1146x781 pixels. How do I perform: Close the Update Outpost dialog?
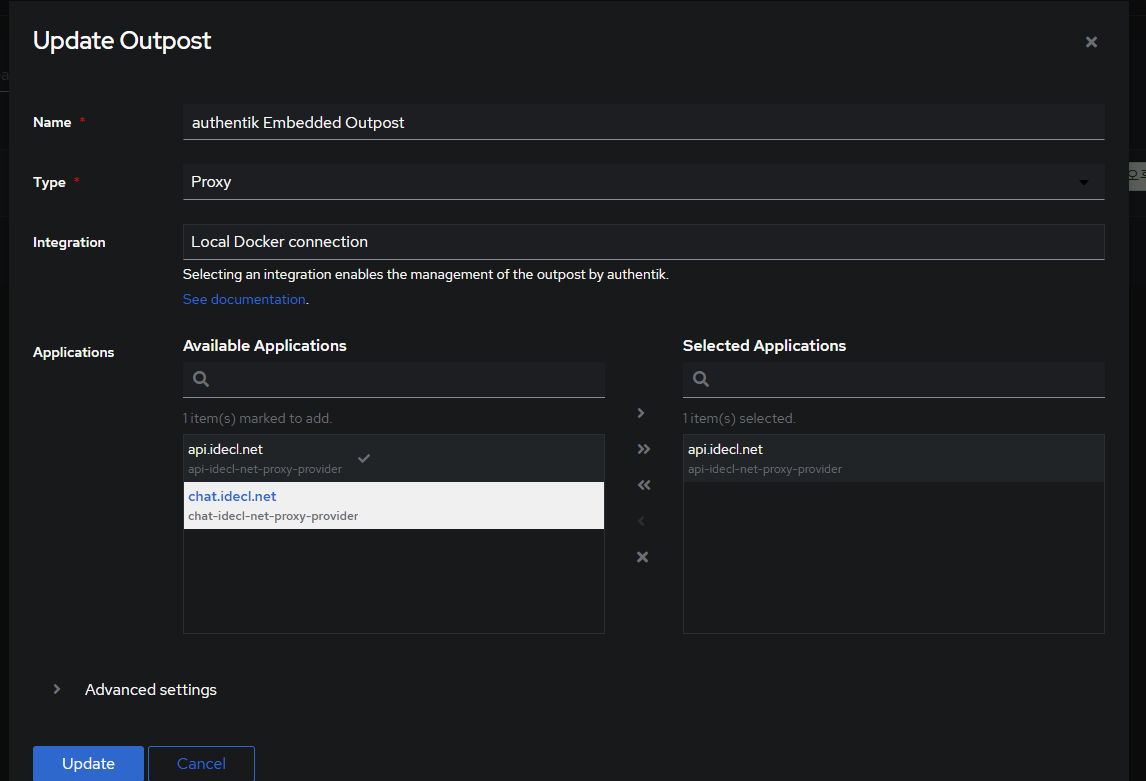(1091, 42)
